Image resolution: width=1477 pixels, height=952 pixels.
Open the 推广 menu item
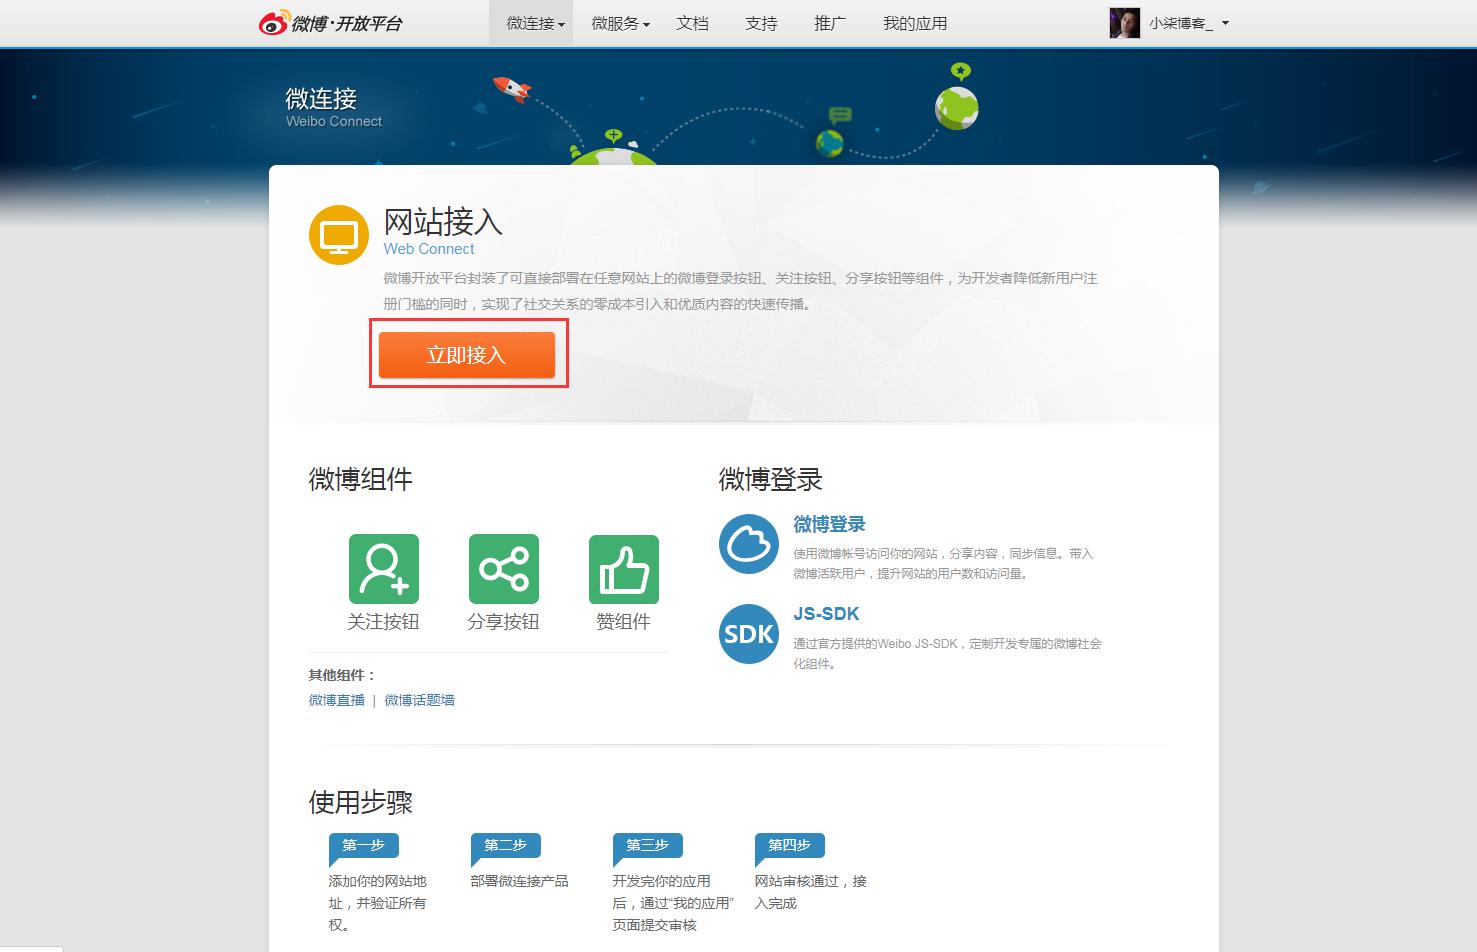click(x=830, y=23)
